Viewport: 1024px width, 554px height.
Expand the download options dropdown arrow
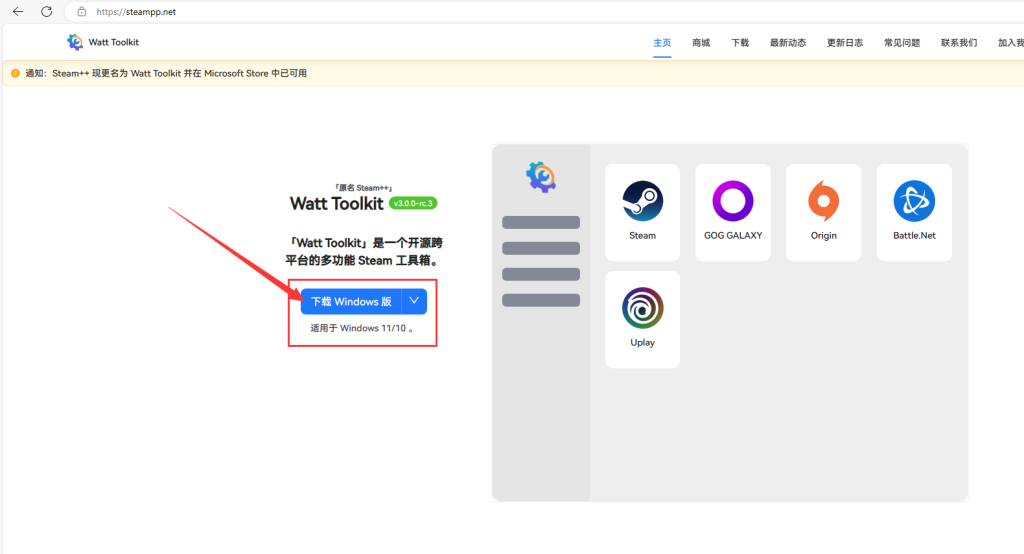coord(415,301)
